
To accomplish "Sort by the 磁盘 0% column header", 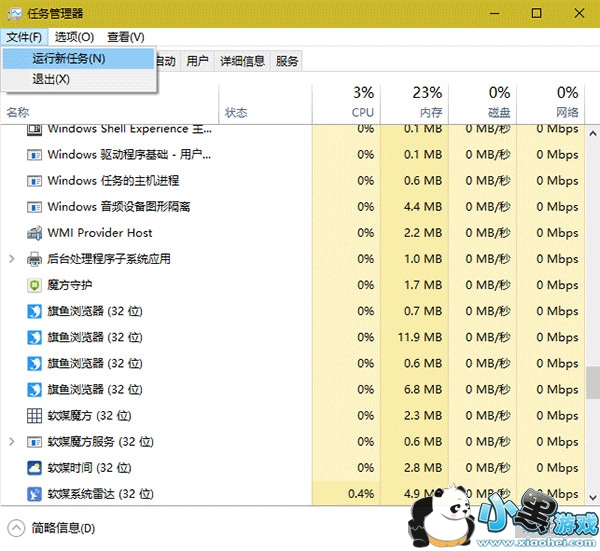I will click(483, 104).
